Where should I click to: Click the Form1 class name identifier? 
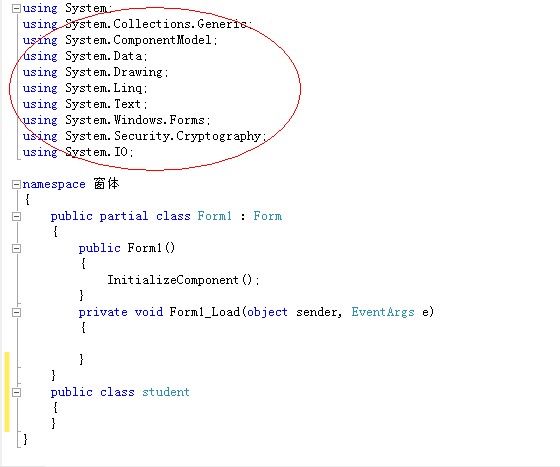coord(214,216)
